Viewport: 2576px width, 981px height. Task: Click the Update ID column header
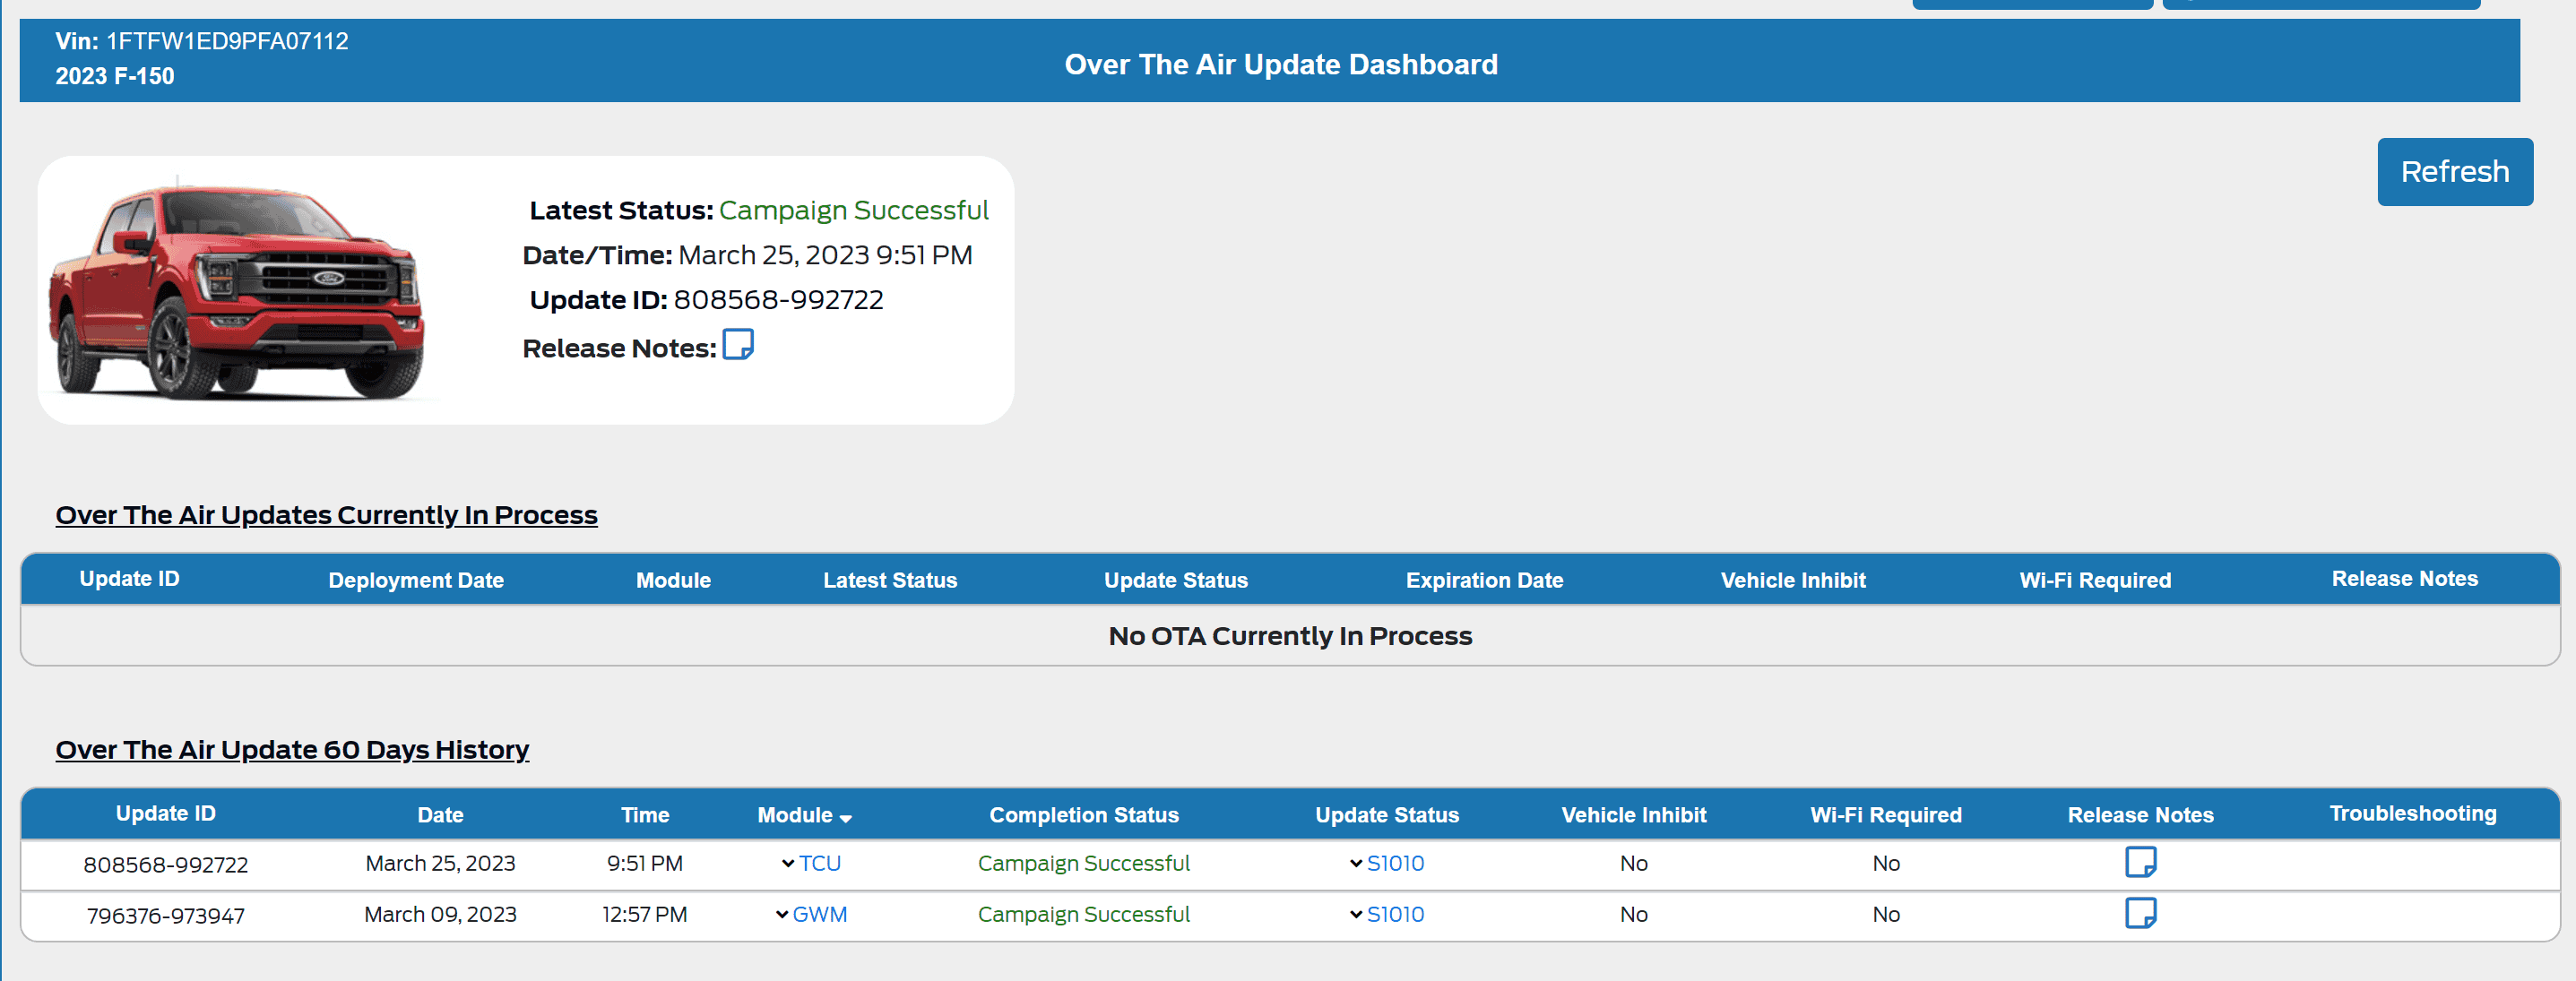tap(165, 813)
